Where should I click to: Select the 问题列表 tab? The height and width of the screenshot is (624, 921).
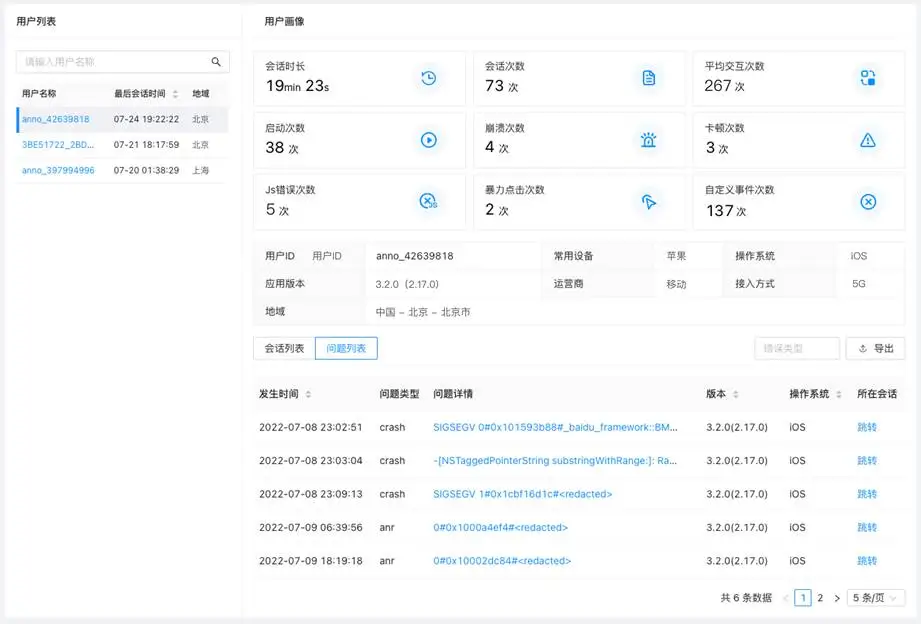click(346, 348)
